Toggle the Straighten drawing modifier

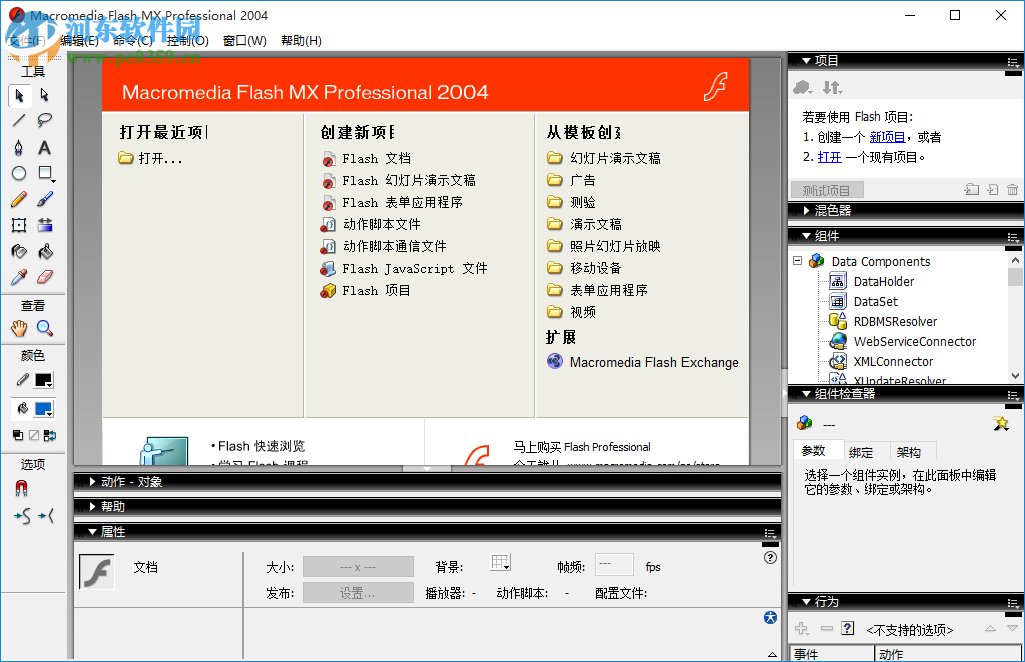[44, 515]
